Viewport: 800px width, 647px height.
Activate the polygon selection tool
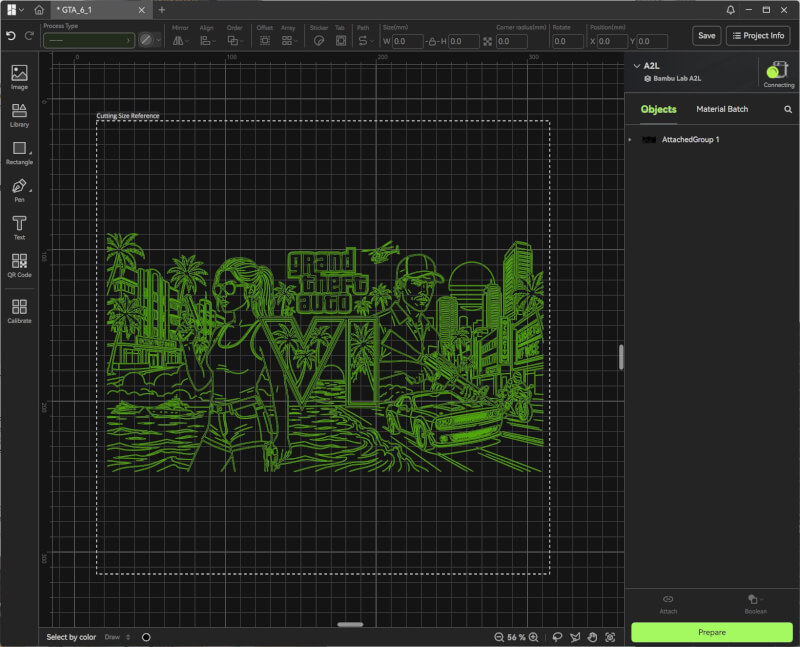(575, 637)
